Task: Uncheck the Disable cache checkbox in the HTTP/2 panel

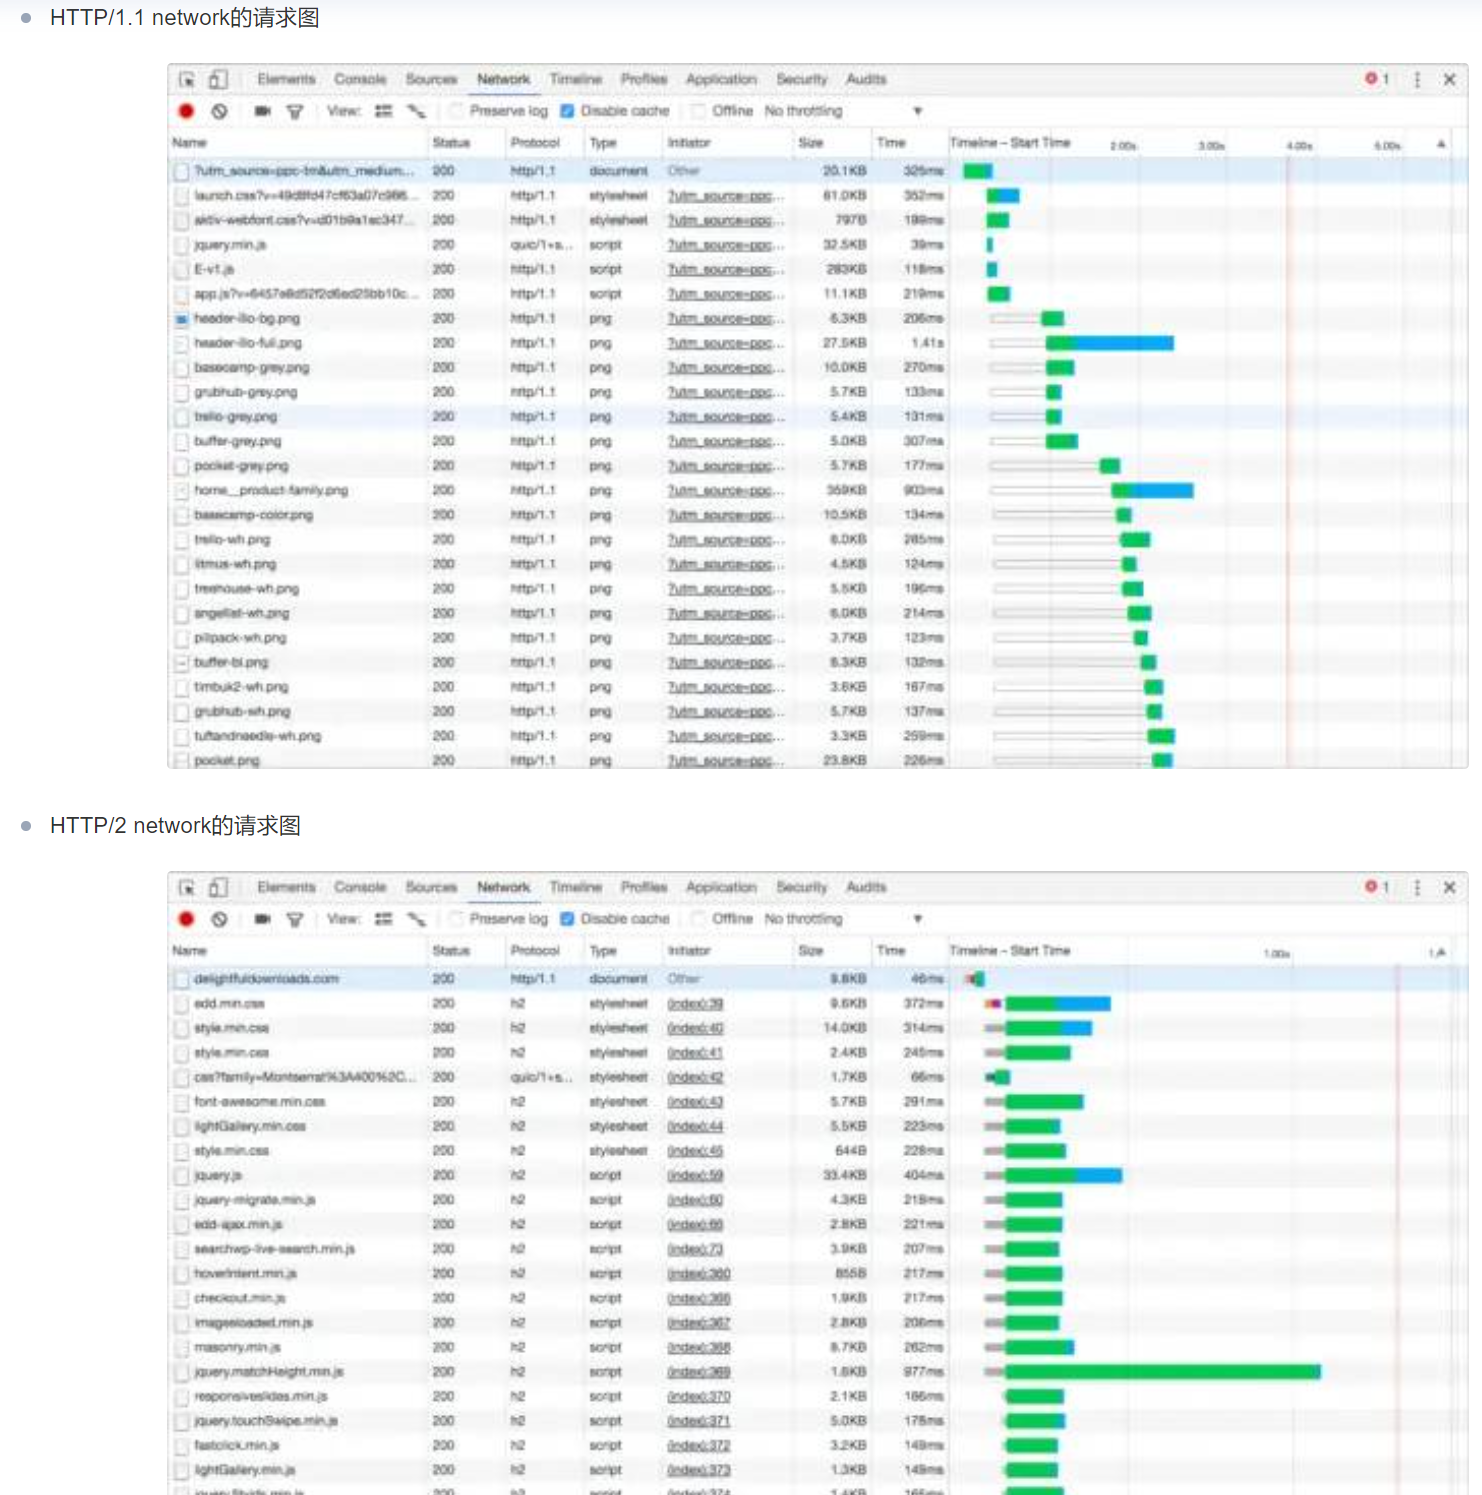Action: tap(568, 919)
